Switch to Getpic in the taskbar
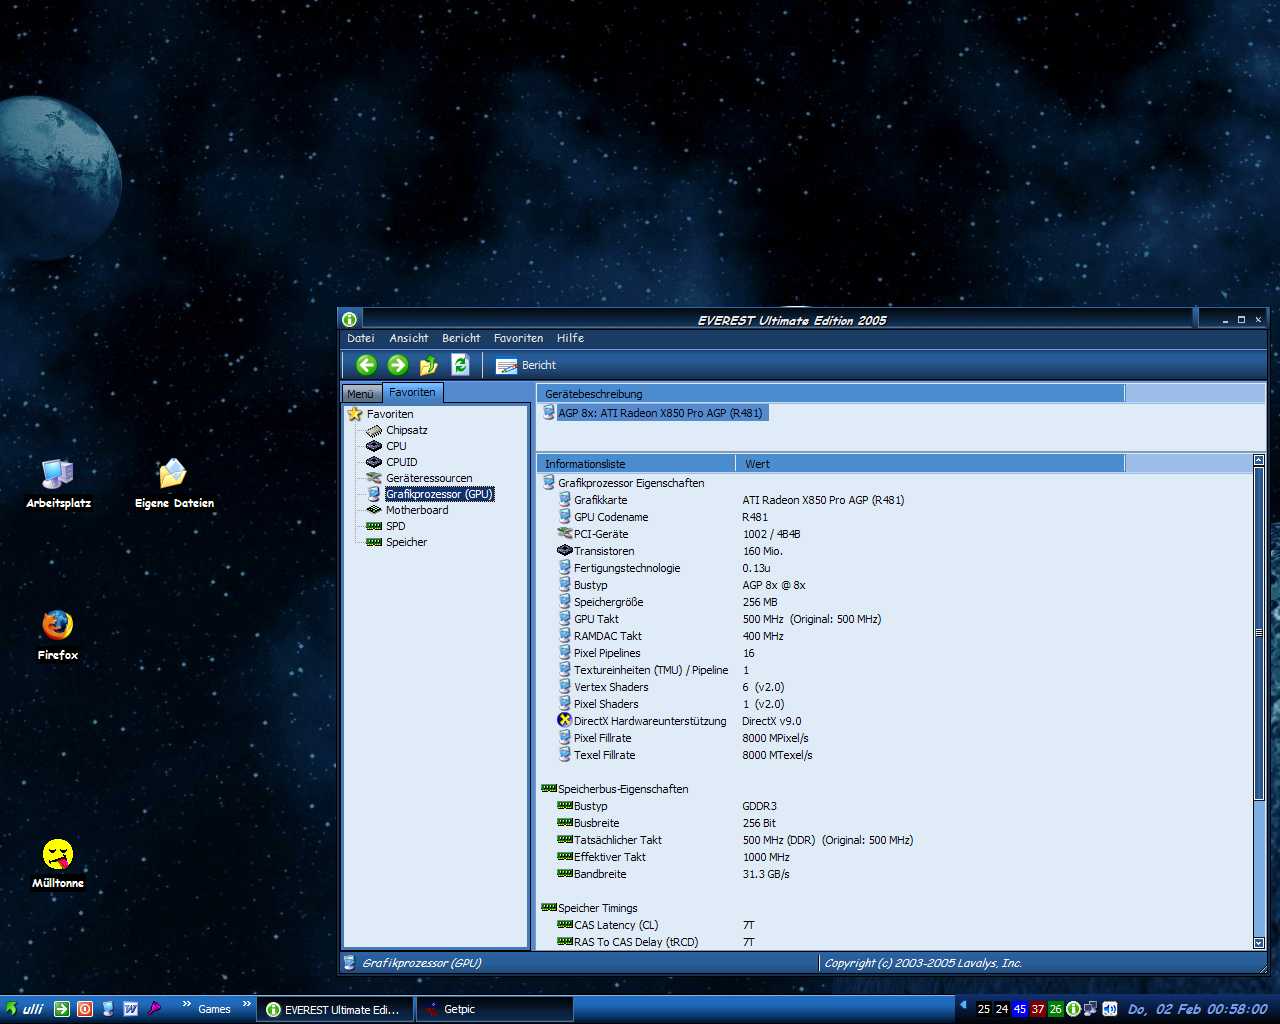 pyautogui.click(x=496, y=1009)
